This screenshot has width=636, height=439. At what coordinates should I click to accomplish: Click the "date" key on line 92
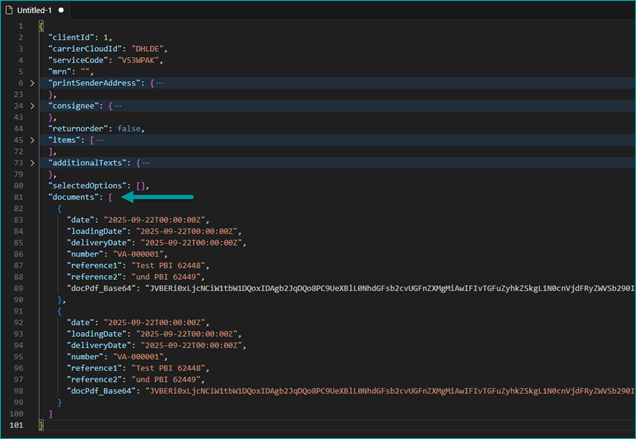[x=83, y=323]
